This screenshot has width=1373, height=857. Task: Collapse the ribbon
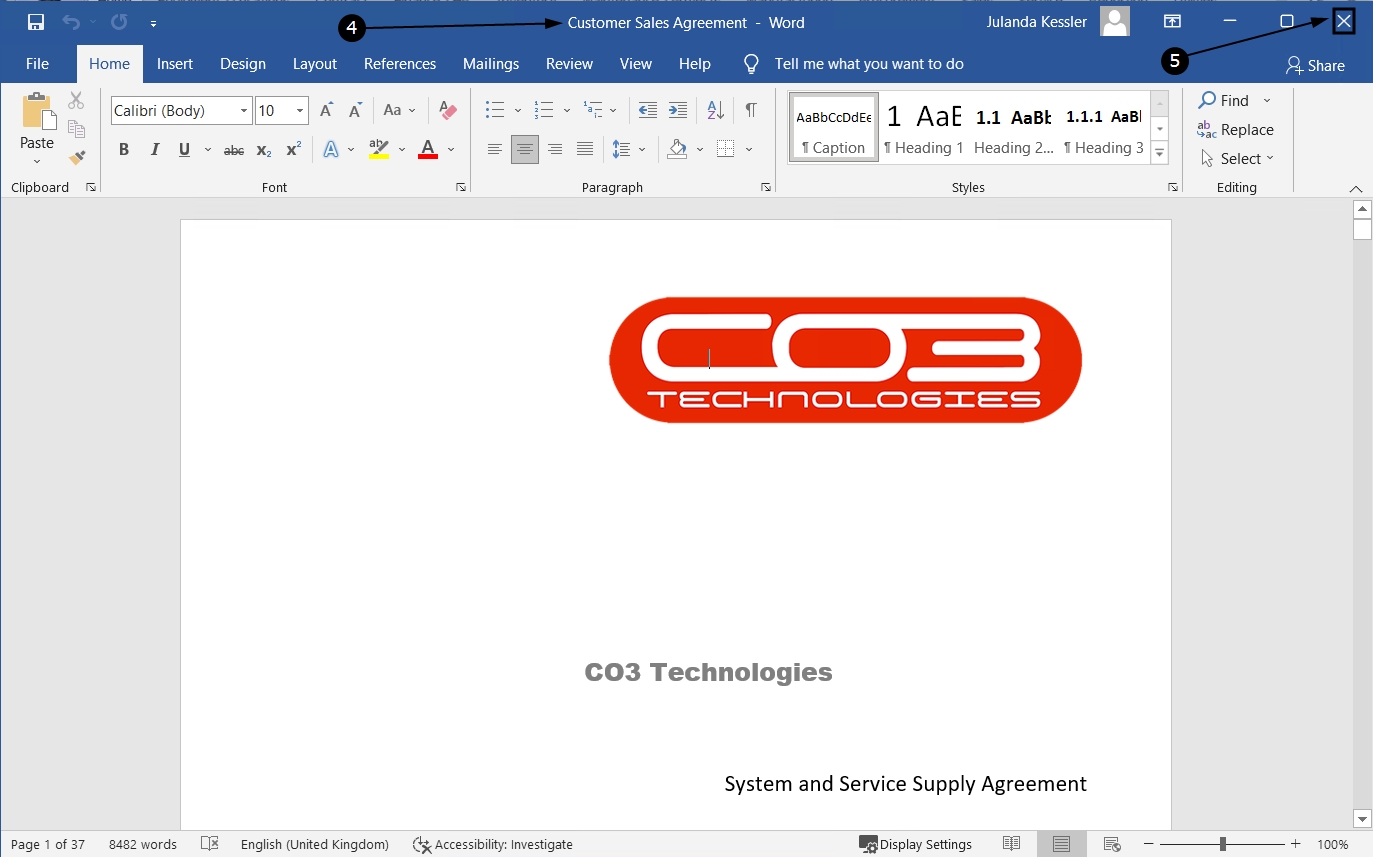[x=1356, y=188]
